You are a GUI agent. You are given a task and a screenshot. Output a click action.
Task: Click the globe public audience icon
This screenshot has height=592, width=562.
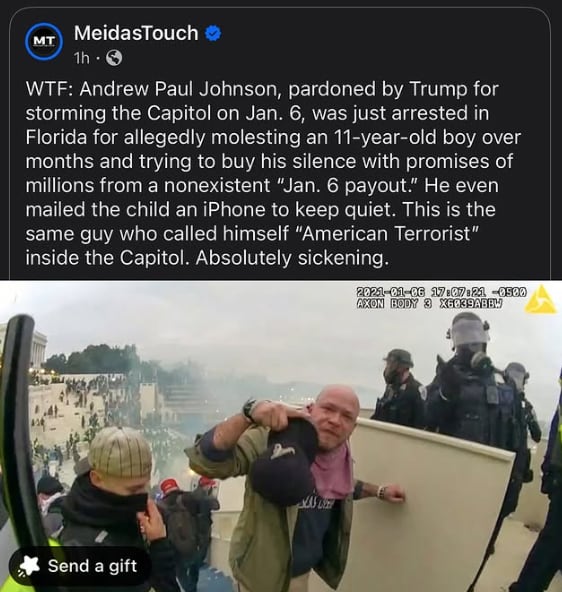point(114,58)
